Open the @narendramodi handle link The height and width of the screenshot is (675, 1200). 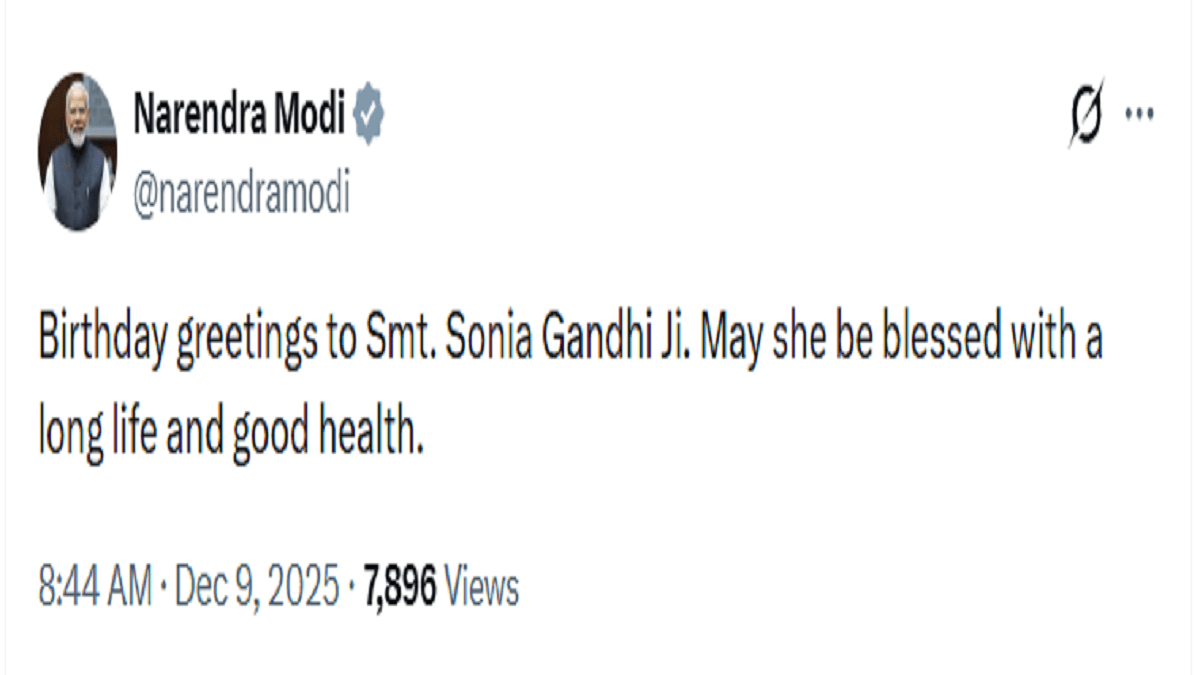(x=241, y=192)
